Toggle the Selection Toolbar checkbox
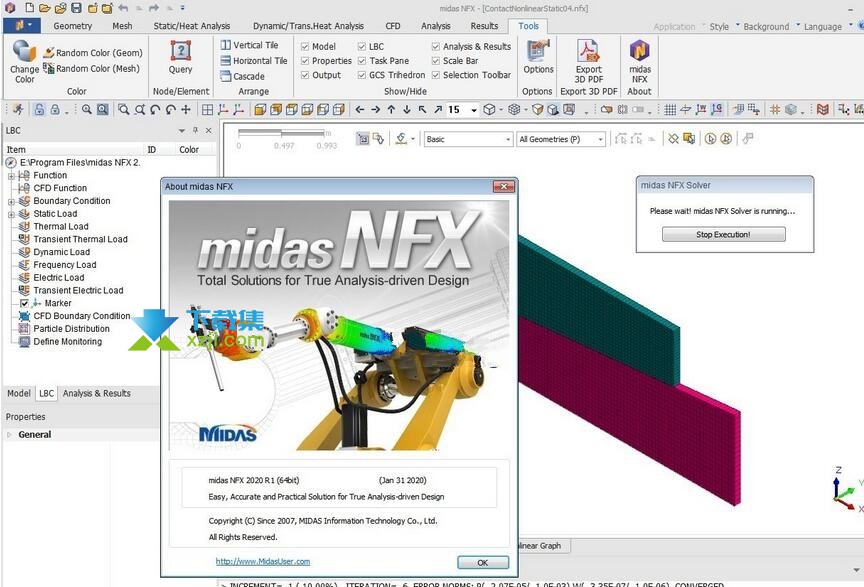 [x=435, y=75]
